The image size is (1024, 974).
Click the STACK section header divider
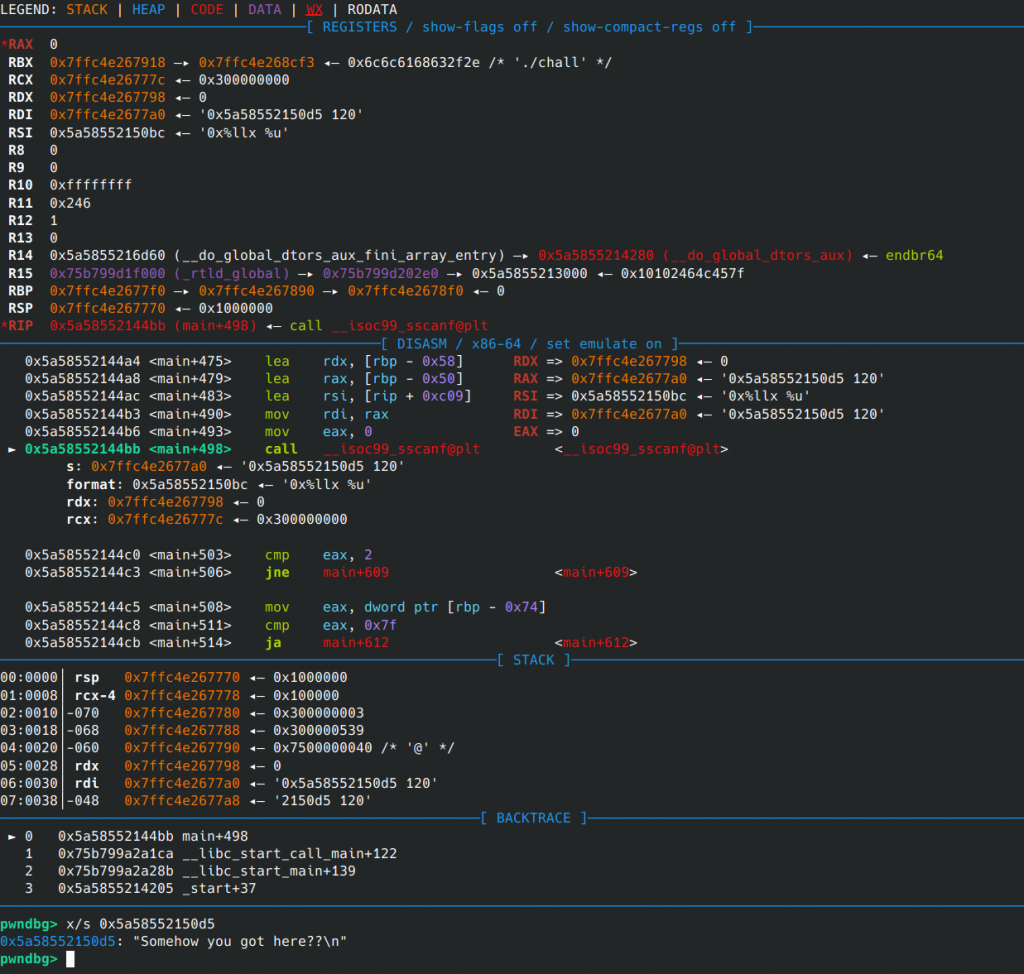(x=534, y=660)
